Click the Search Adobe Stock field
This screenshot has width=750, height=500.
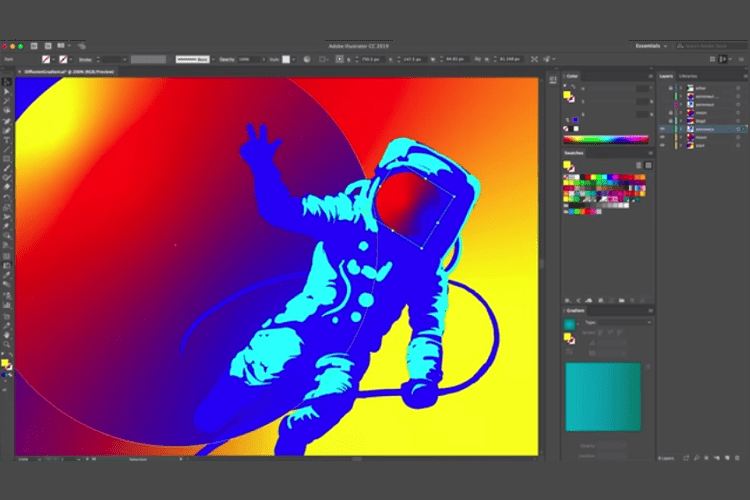pyautogui.click(x=712, y=46)
